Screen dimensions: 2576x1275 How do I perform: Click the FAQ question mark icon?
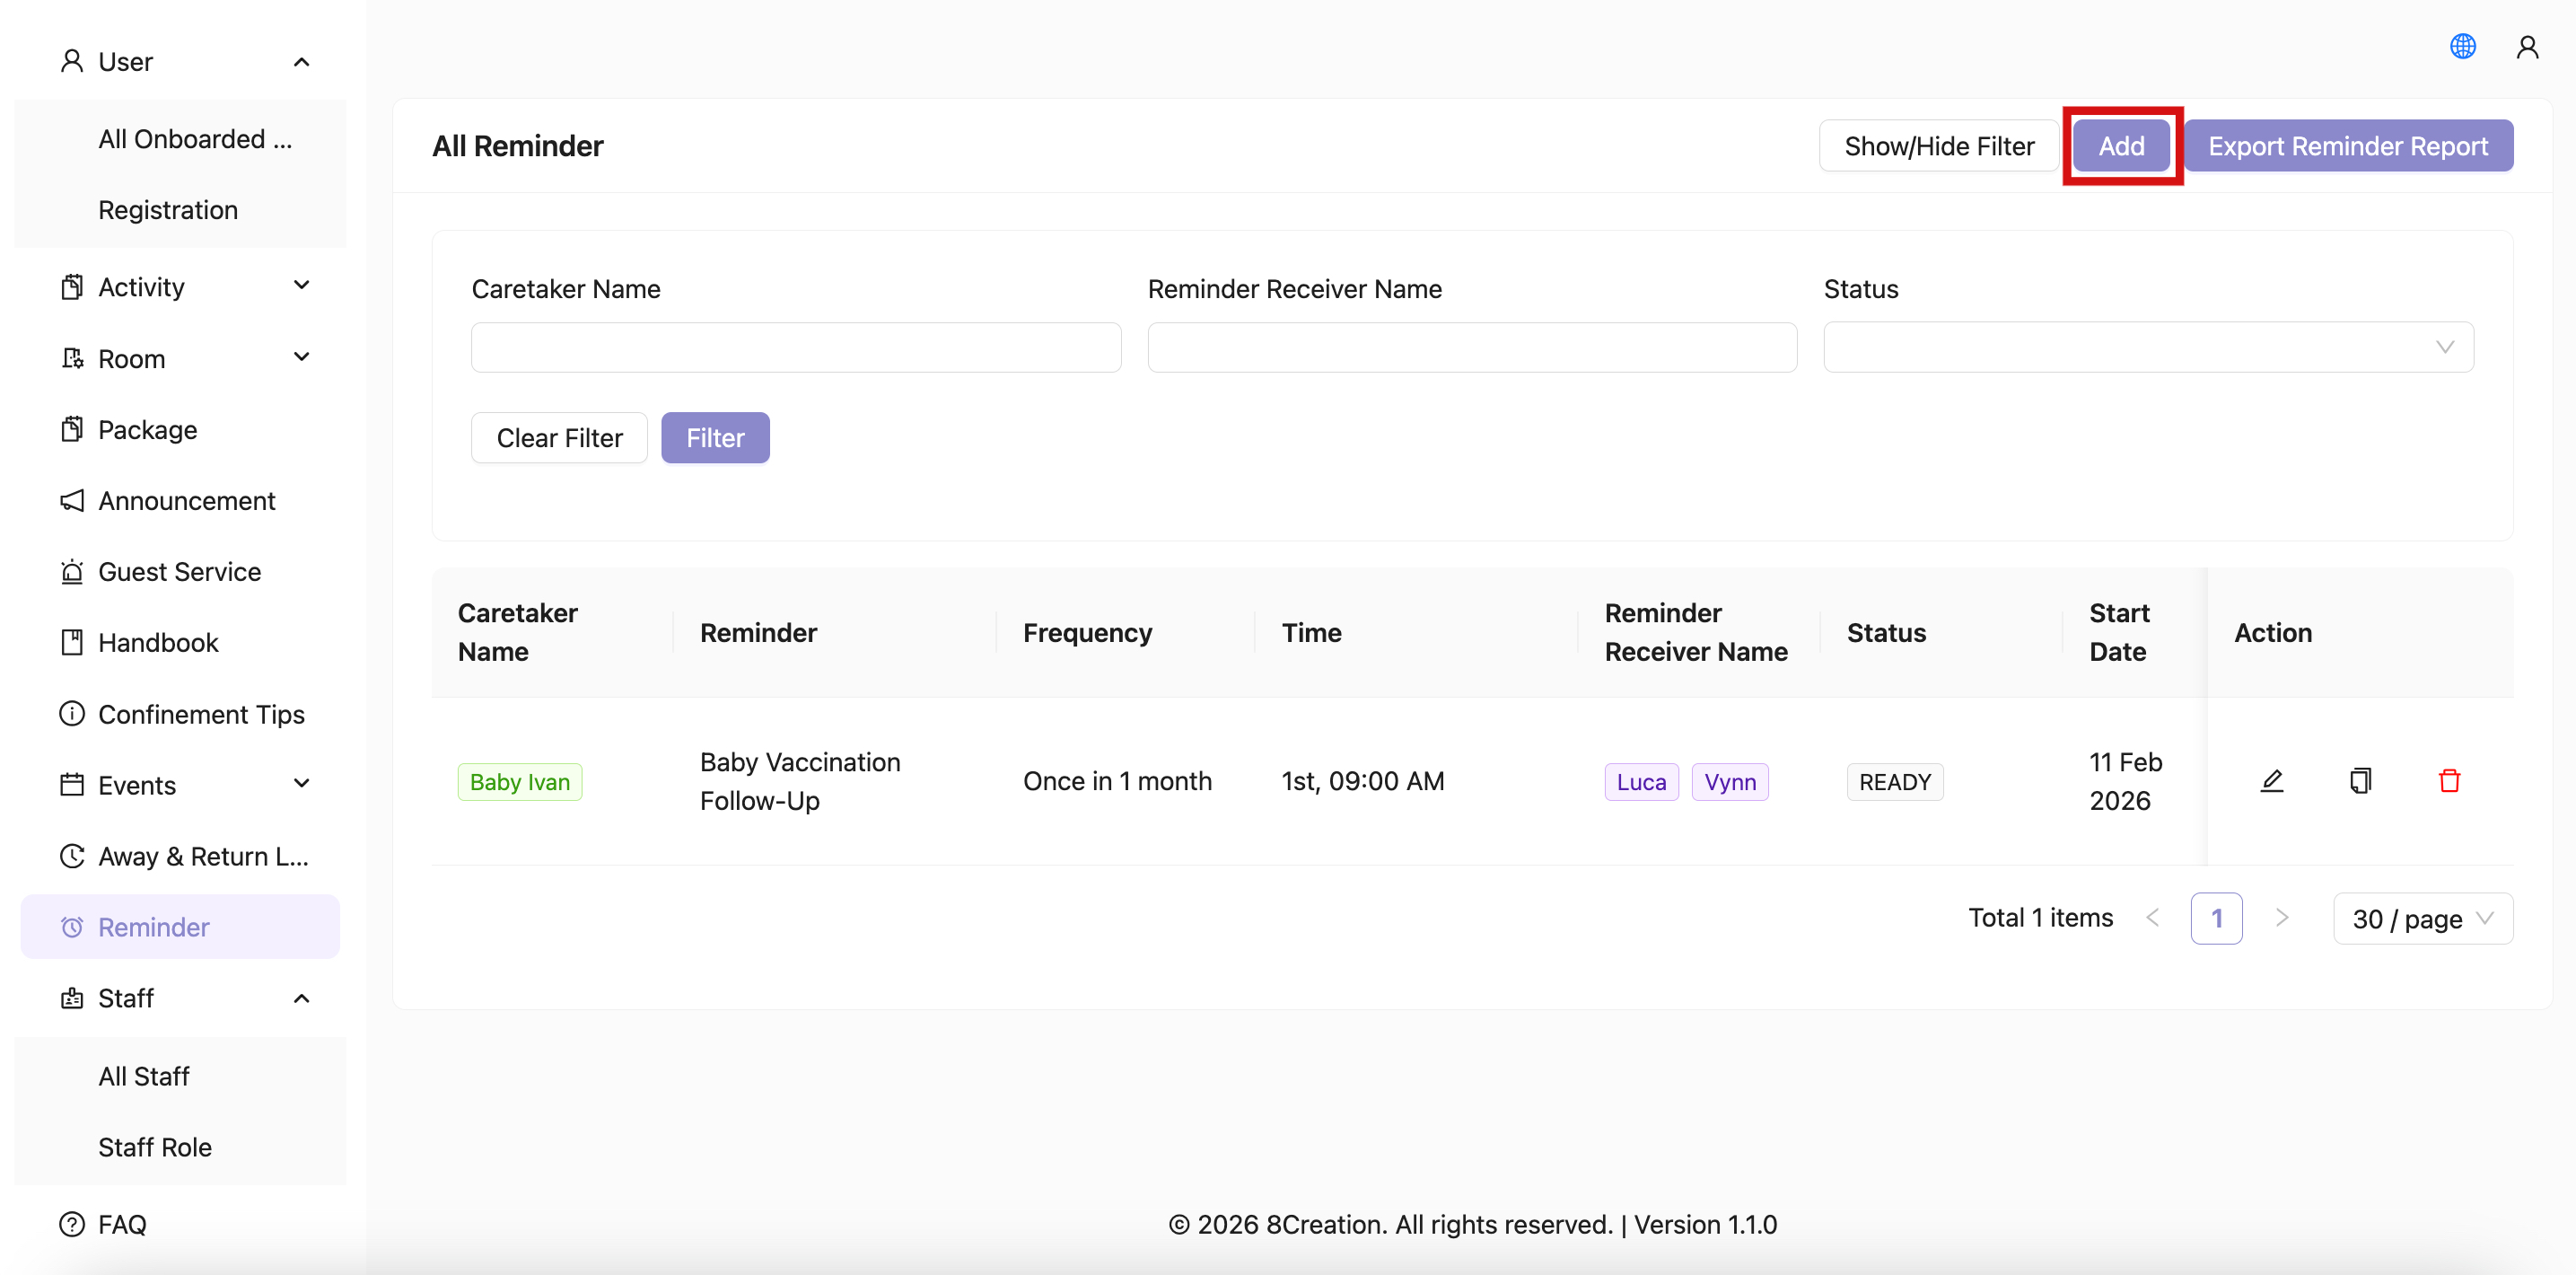point(72,1224)
